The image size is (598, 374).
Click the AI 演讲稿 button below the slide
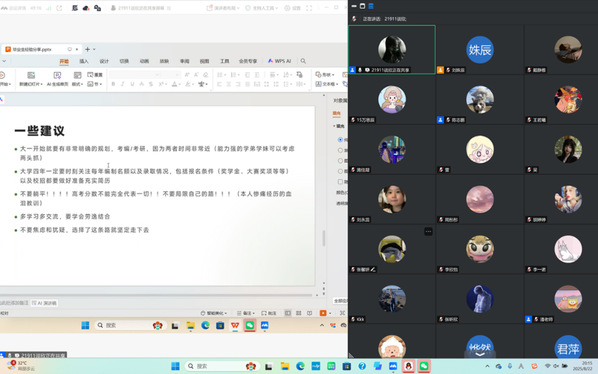point(45,303)
